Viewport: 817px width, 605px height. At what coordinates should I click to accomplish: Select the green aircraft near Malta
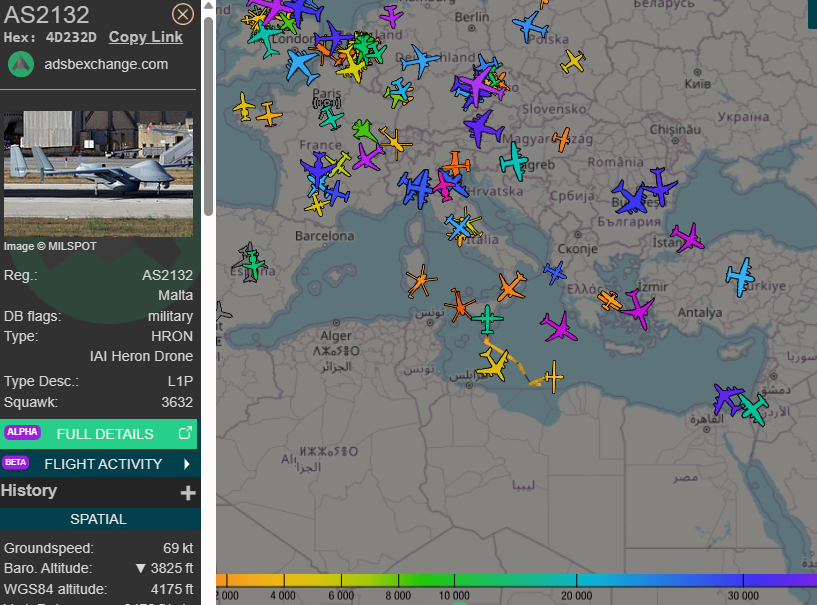(487, 319)
